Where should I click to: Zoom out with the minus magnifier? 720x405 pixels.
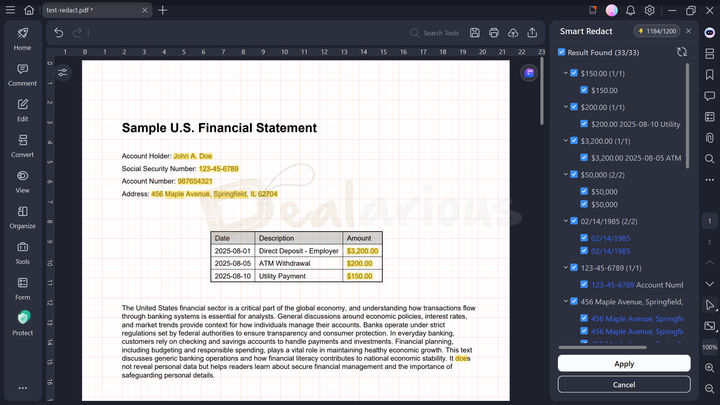(709, 388)
